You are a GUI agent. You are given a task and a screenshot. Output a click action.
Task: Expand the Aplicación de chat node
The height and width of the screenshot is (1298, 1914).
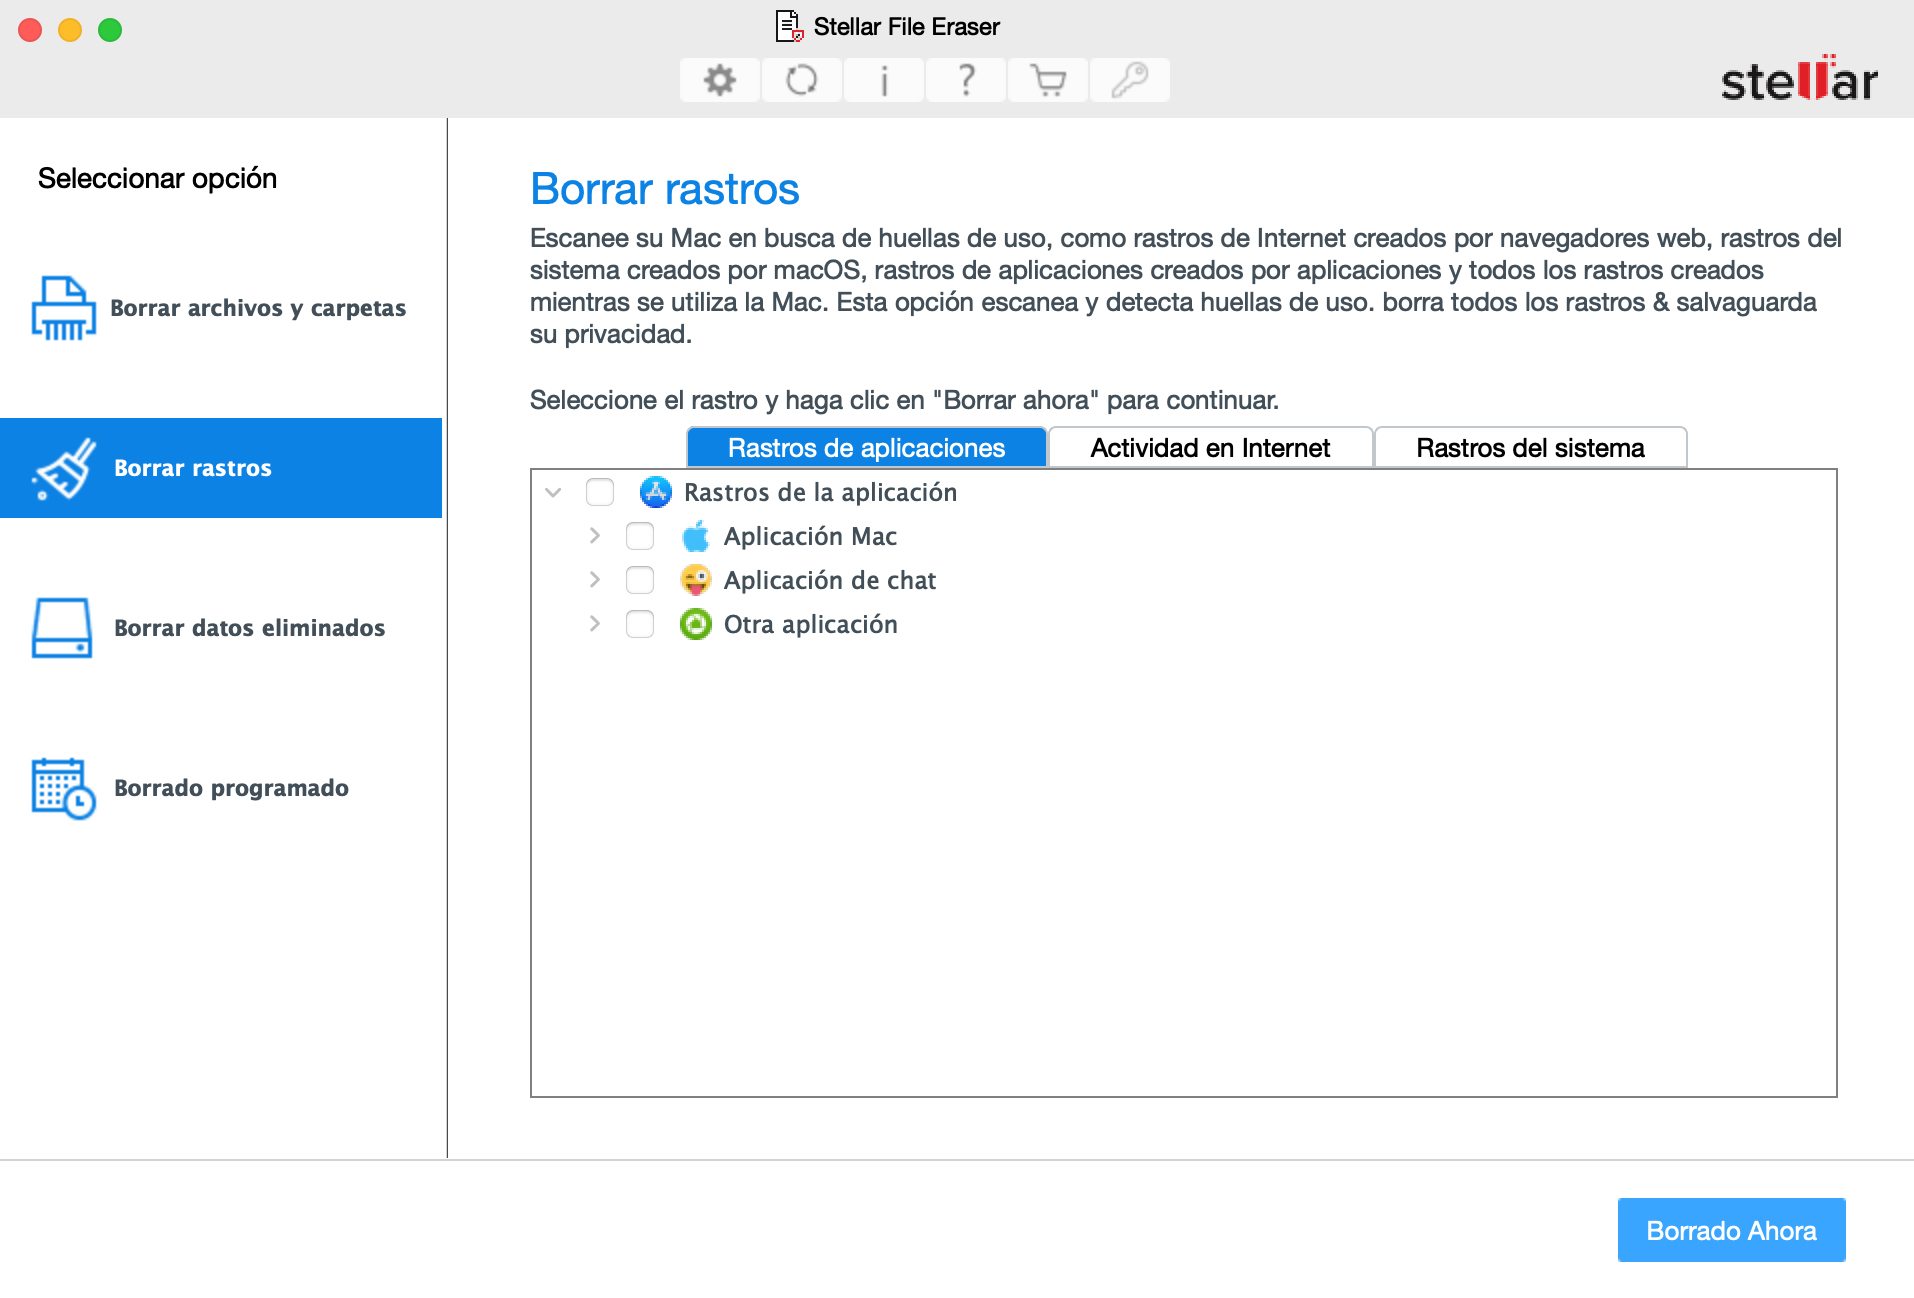tap(595, 580)
